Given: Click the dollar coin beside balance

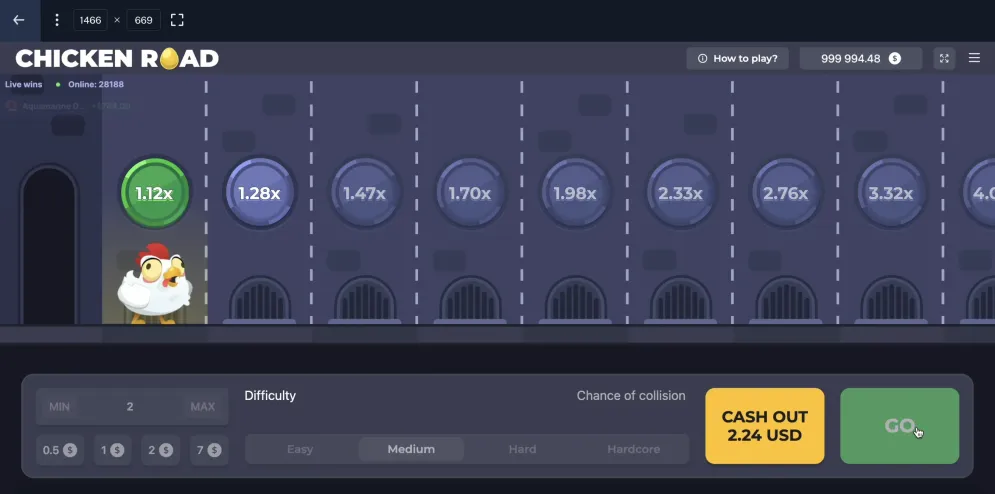Looking at the screenshot, I should (895, 58).
